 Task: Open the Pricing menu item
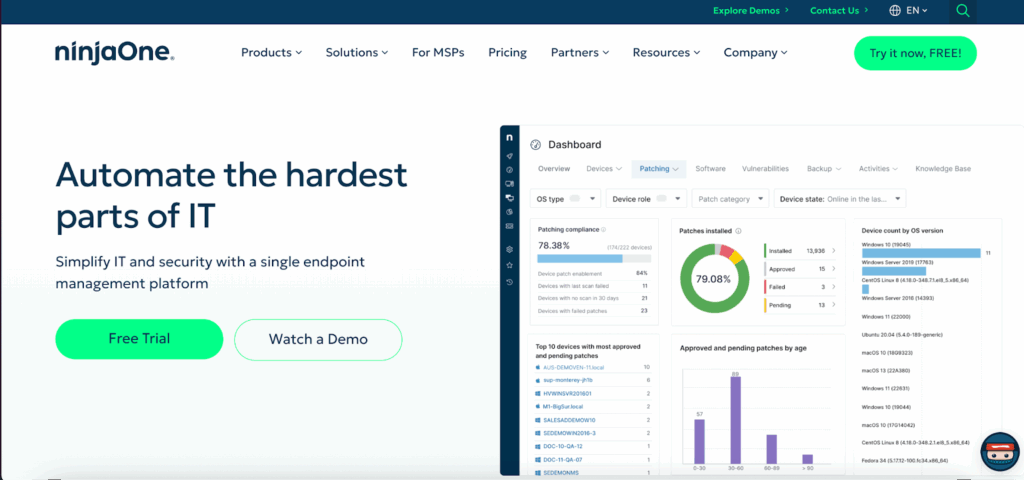(x=507, y=53)
